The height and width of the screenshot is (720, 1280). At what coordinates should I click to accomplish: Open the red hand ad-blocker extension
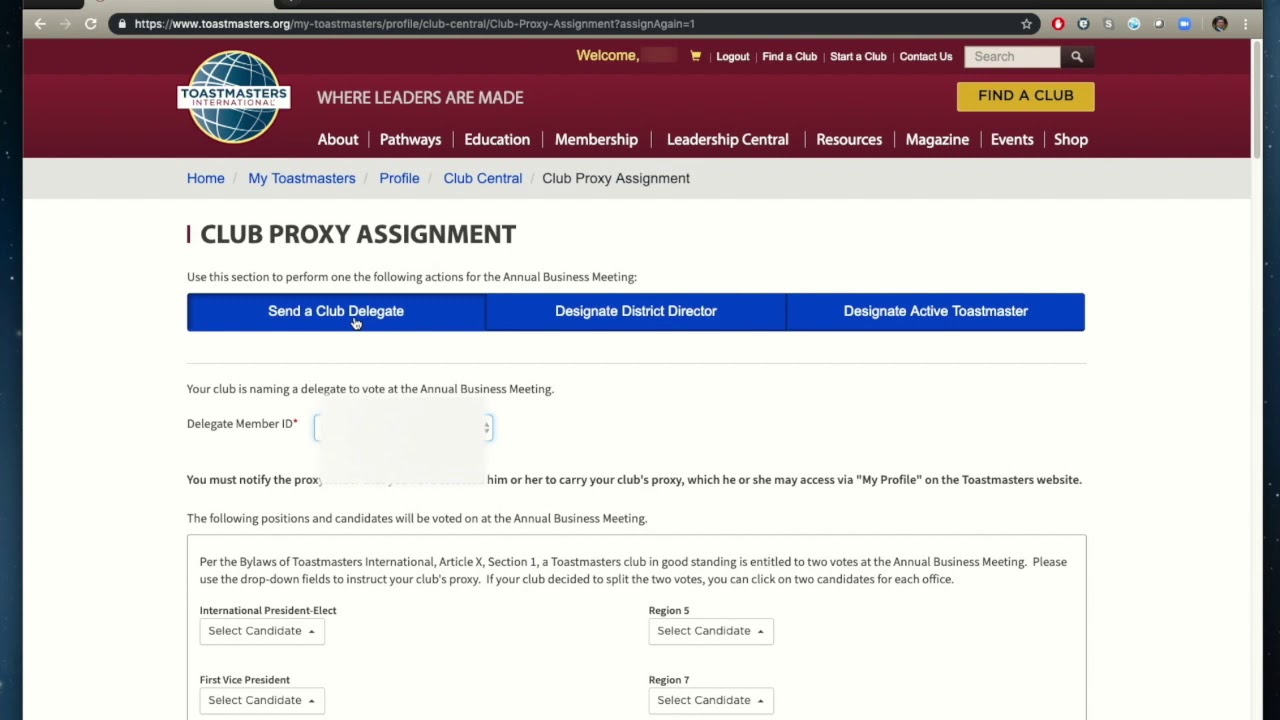1058,24
